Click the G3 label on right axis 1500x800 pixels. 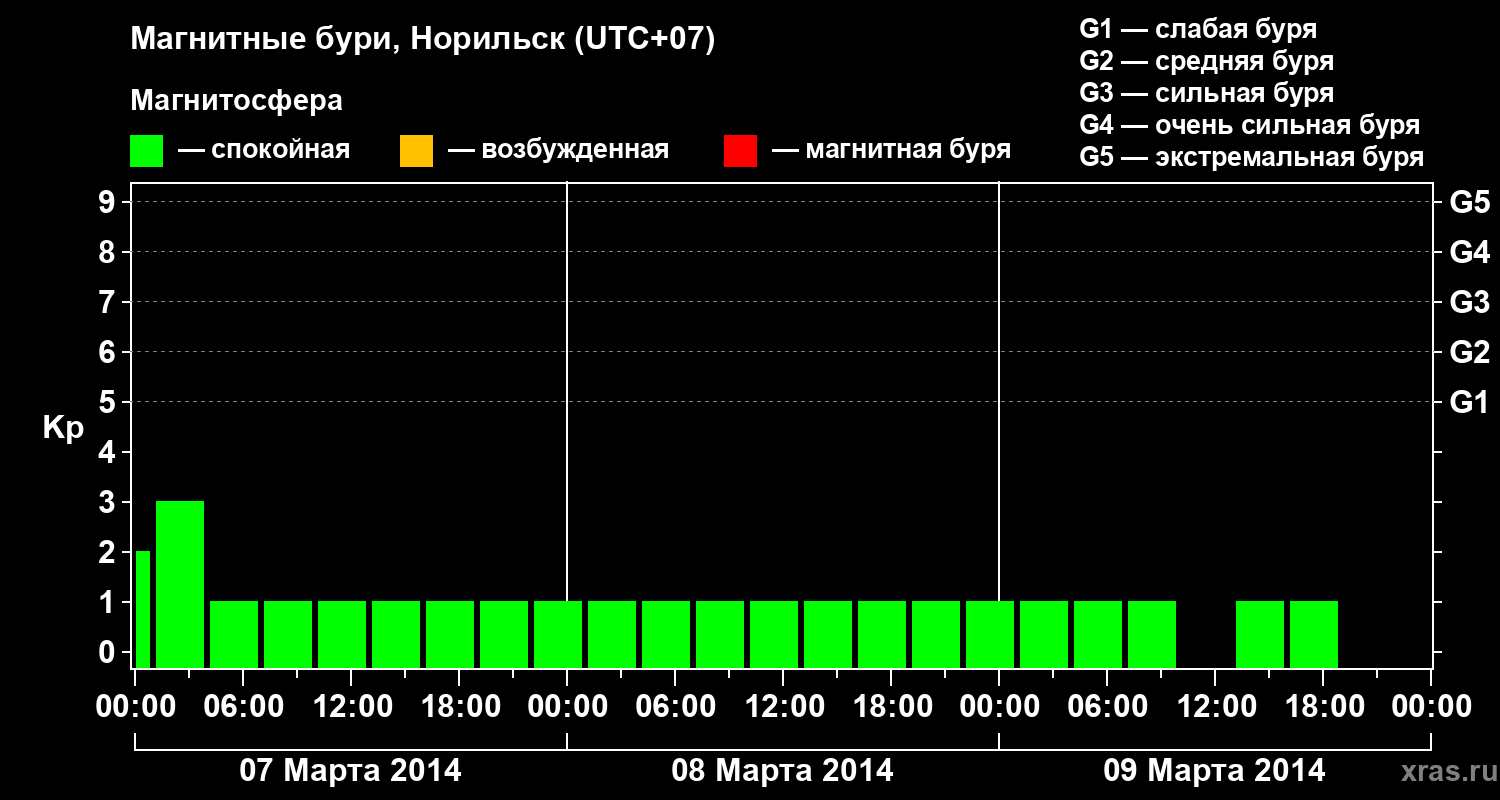point(1469,302)
